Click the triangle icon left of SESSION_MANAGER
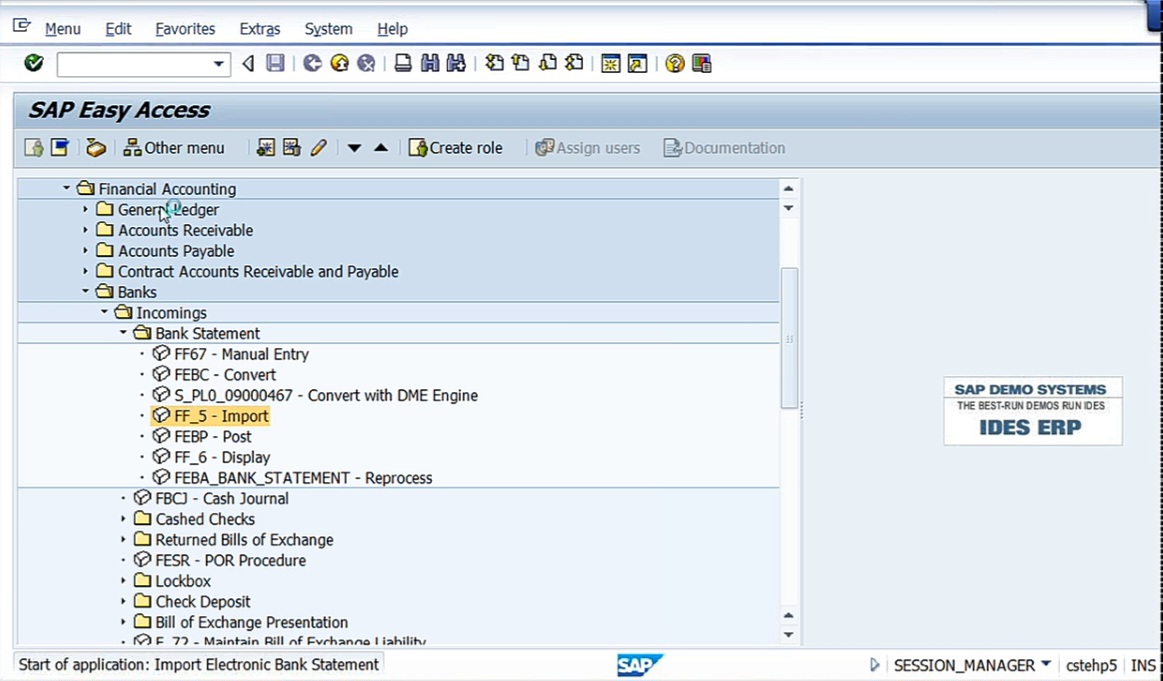This screenshot has height=681, width=1163. coord(874,665)
